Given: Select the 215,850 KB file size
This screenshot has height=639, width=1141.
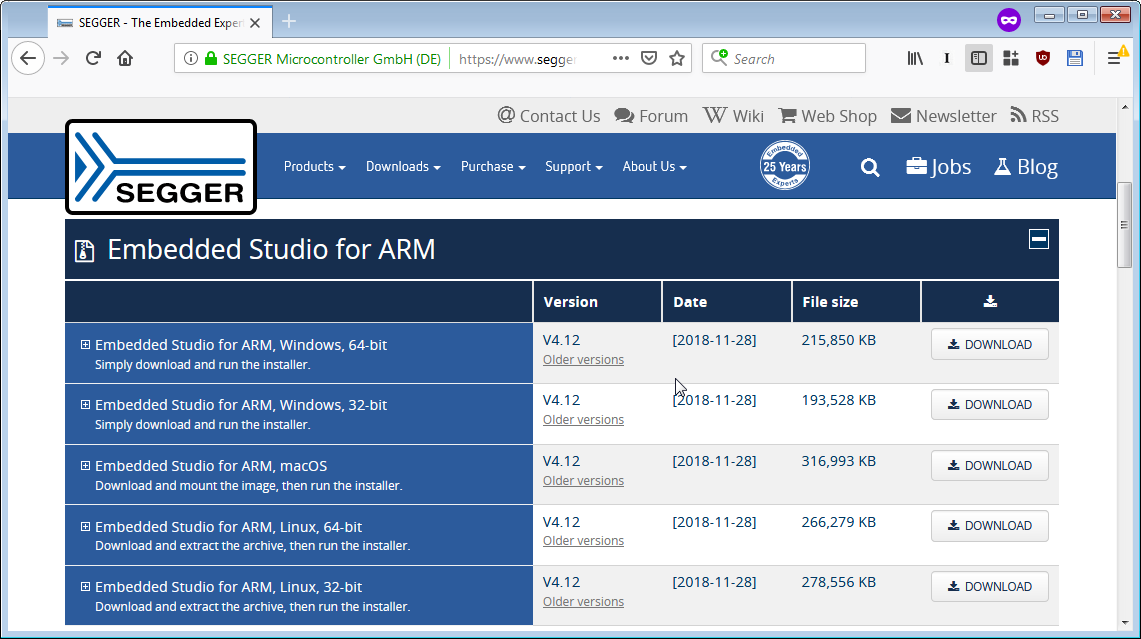Looking at the screenshot, I should (838, 340).
